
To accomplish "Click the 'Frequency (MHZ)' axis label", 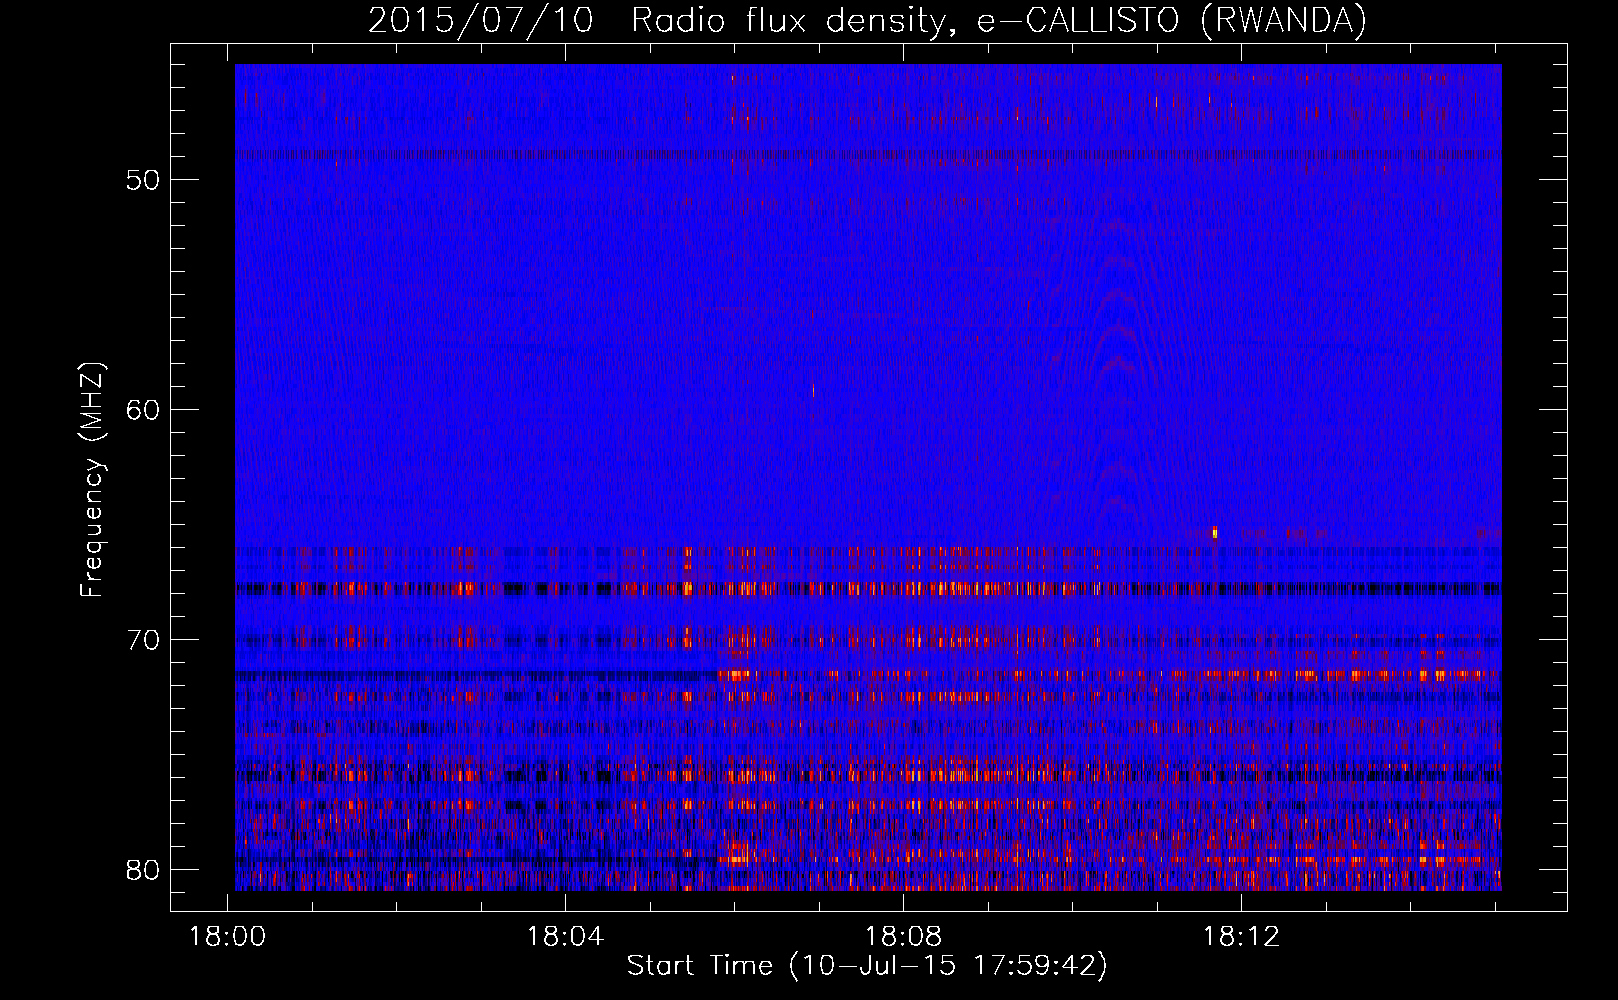I will pos(92,479).
